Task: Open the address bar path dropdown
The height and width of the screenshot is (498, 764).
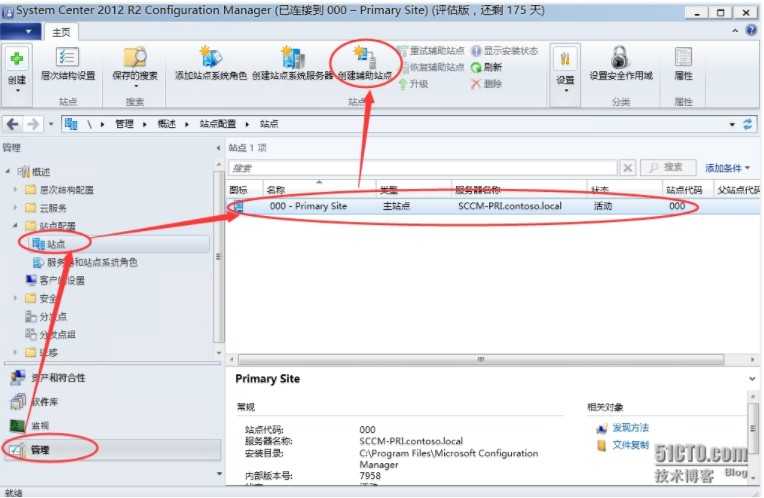Action: 732,124
